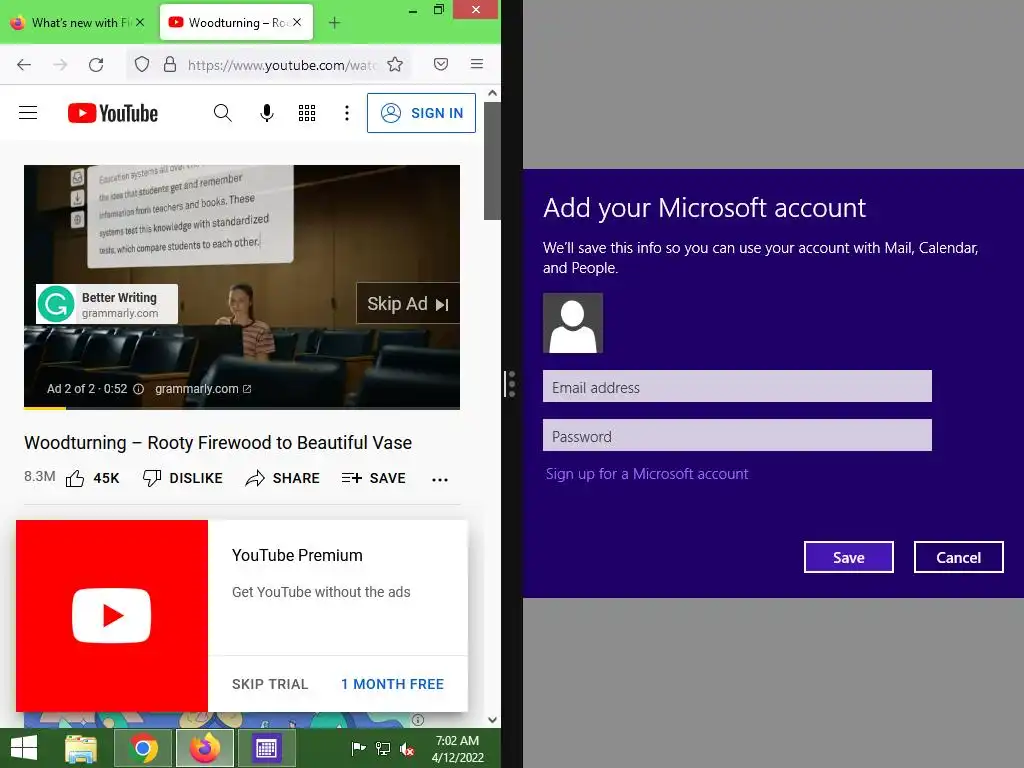Visit grammarly.com link in ad overlay
The height and width of the screenshot is (768, 1024).
coord(202,389)
